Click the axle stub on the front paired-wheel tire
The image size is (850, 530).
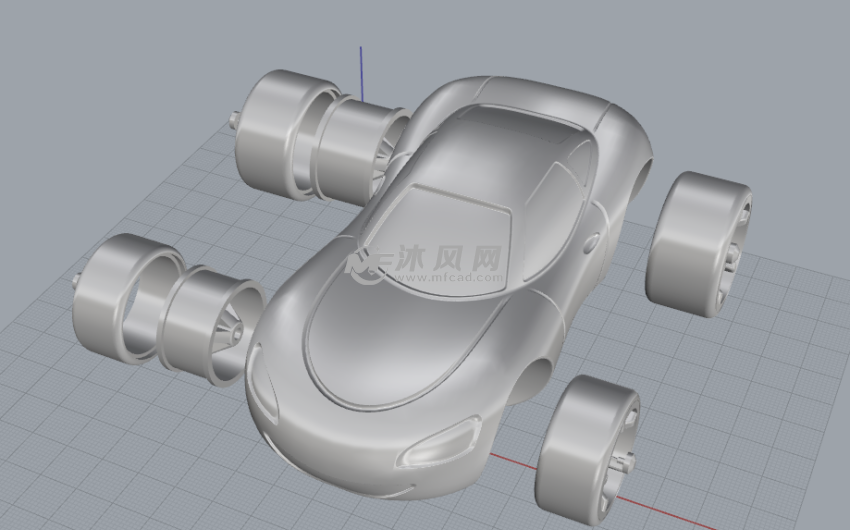point(77,279)
